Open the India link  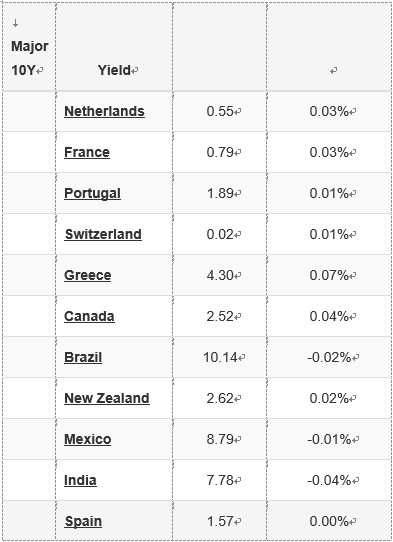tap(80, 480)
